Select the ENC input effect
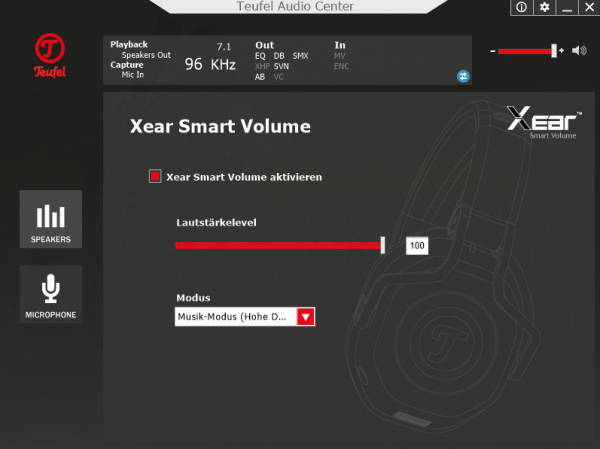 click(342, 66)
